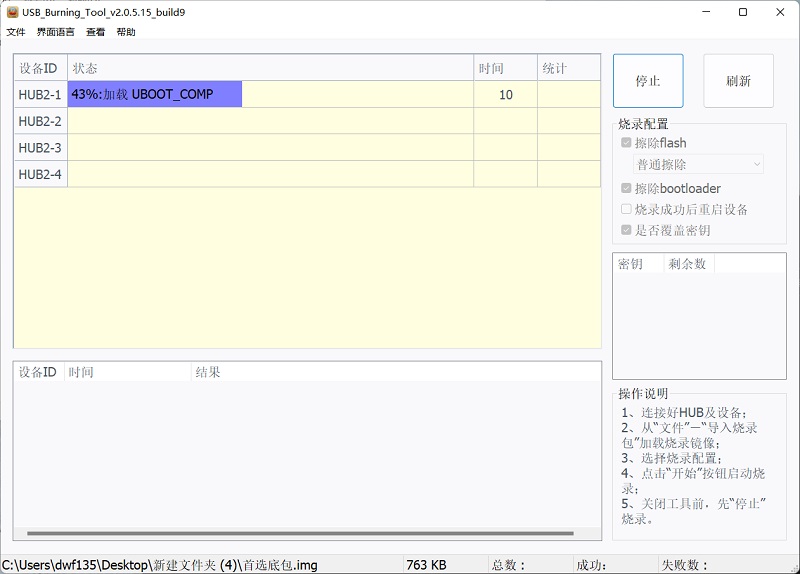Screen dimensions: 800x574
Task: Open the 查看 menu
Action: (95, 32)
